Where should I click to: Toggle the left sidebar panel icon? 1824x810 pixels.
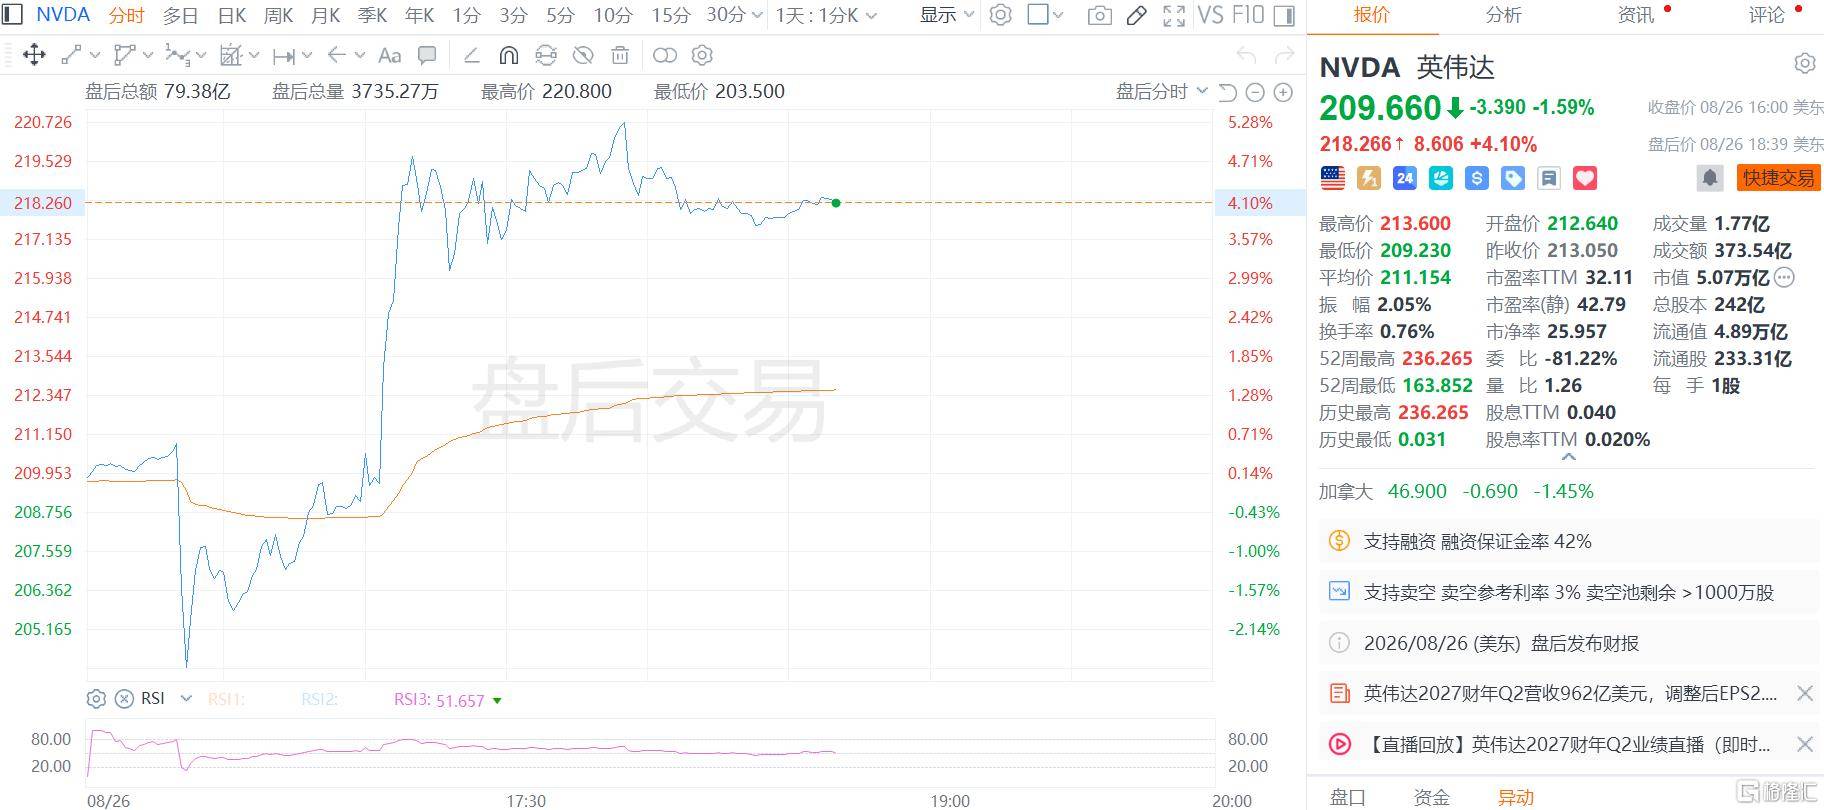click(x=13, y=15)
